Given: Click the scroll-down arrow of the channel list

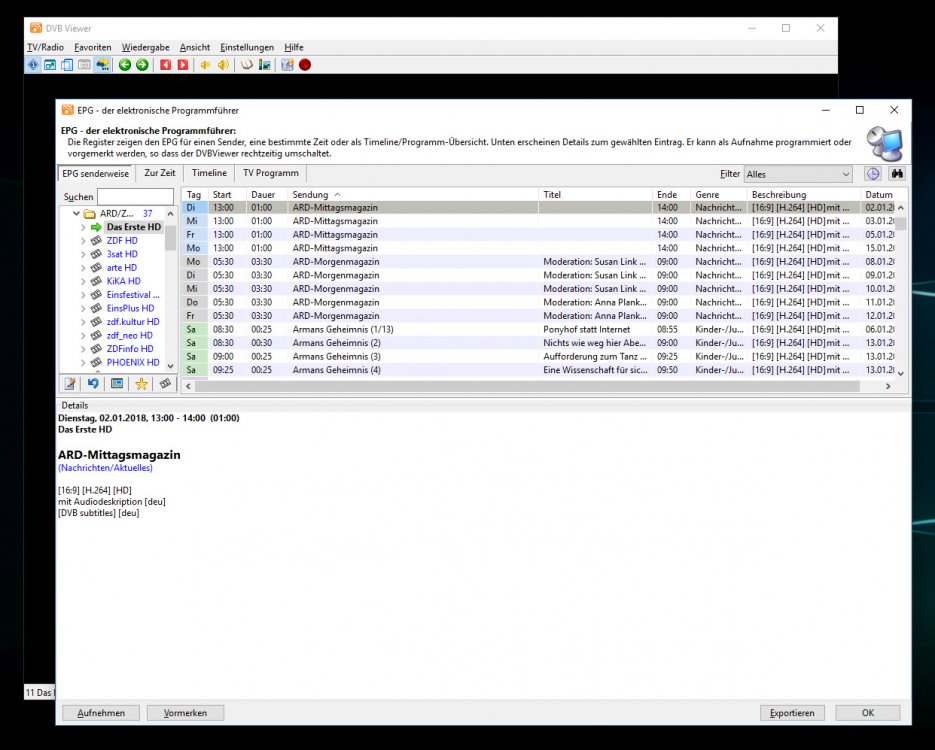Looking at the screenshot, I should point(171,365).
